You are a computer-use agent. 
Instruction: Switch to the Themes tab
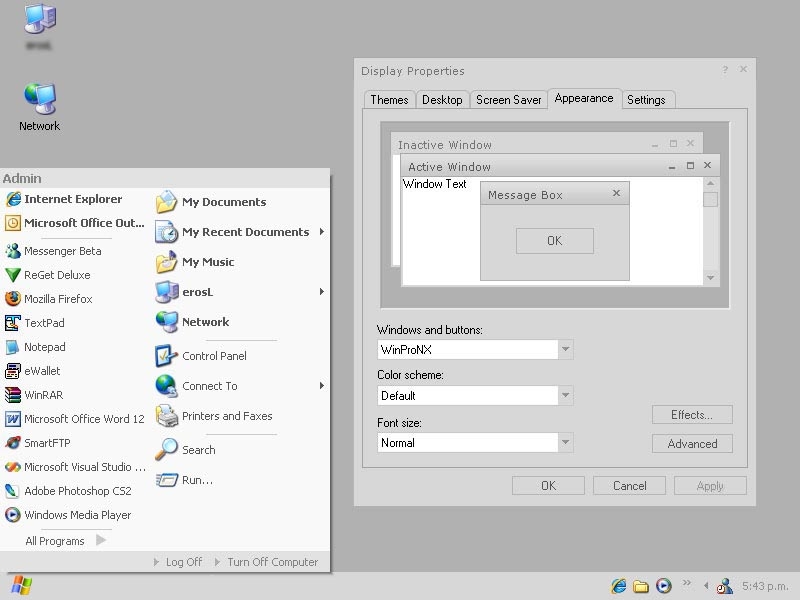[x=389, y=99]
